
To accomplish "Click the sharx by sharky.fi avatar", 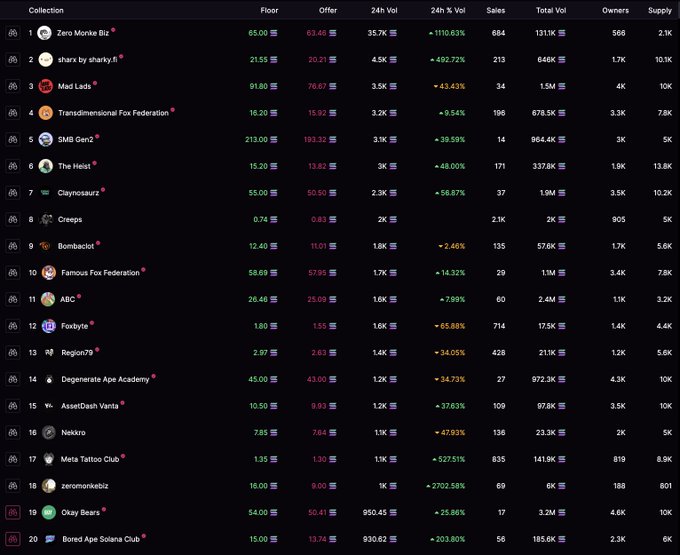I will pyautogui.click(x=46, y=59).
